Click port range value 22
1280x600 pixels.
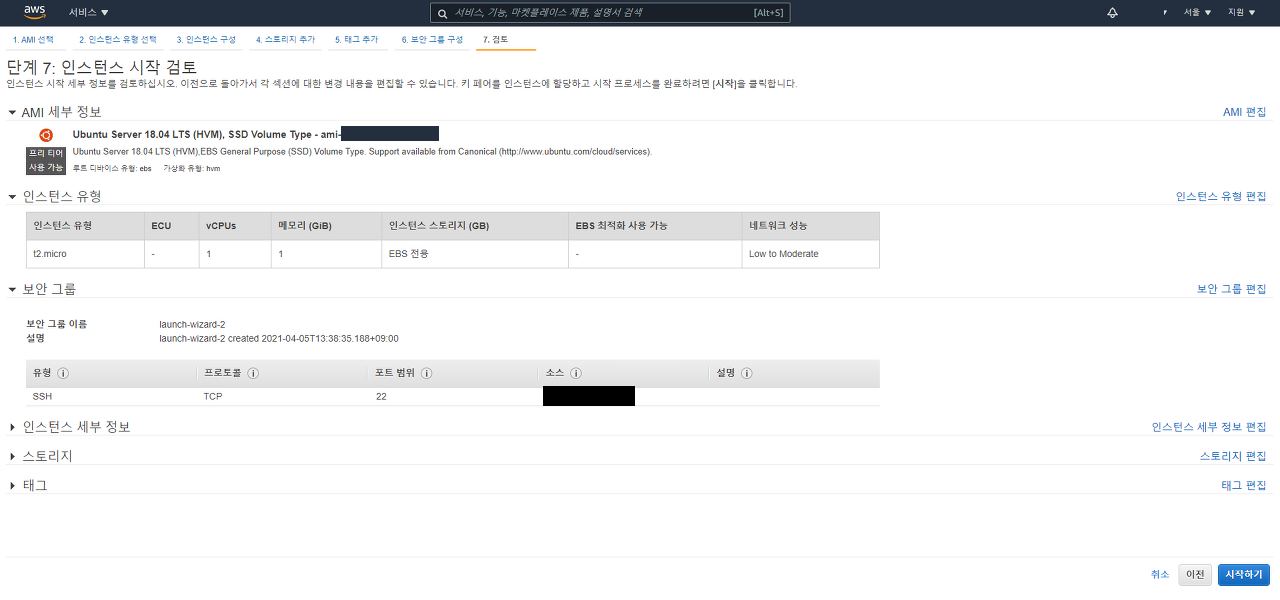click(381, 397)
